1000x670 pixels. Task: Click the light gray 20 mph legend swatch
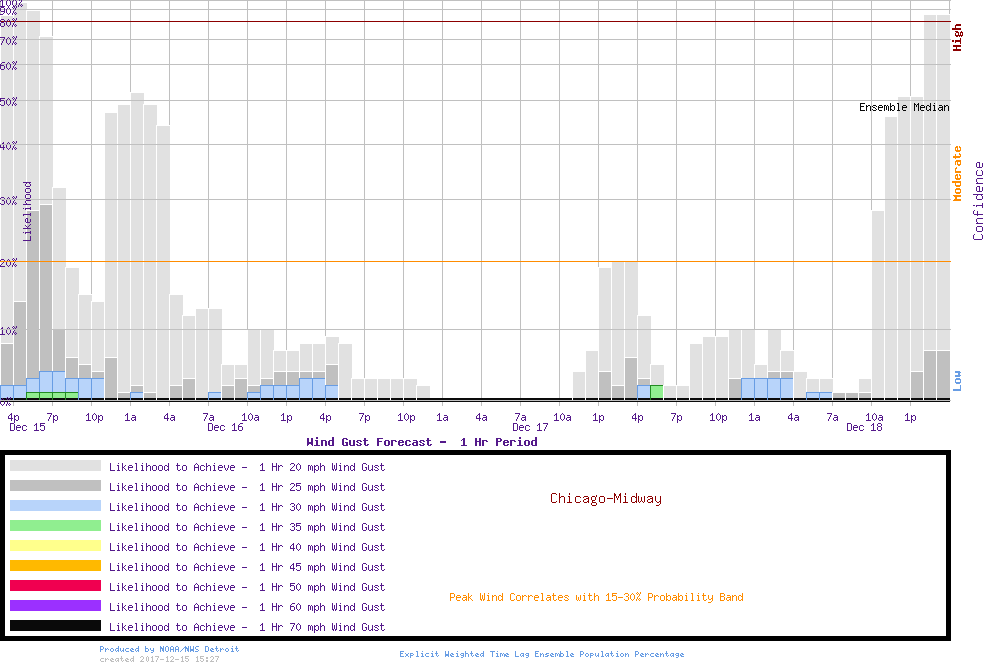click(x=55, y=466)
